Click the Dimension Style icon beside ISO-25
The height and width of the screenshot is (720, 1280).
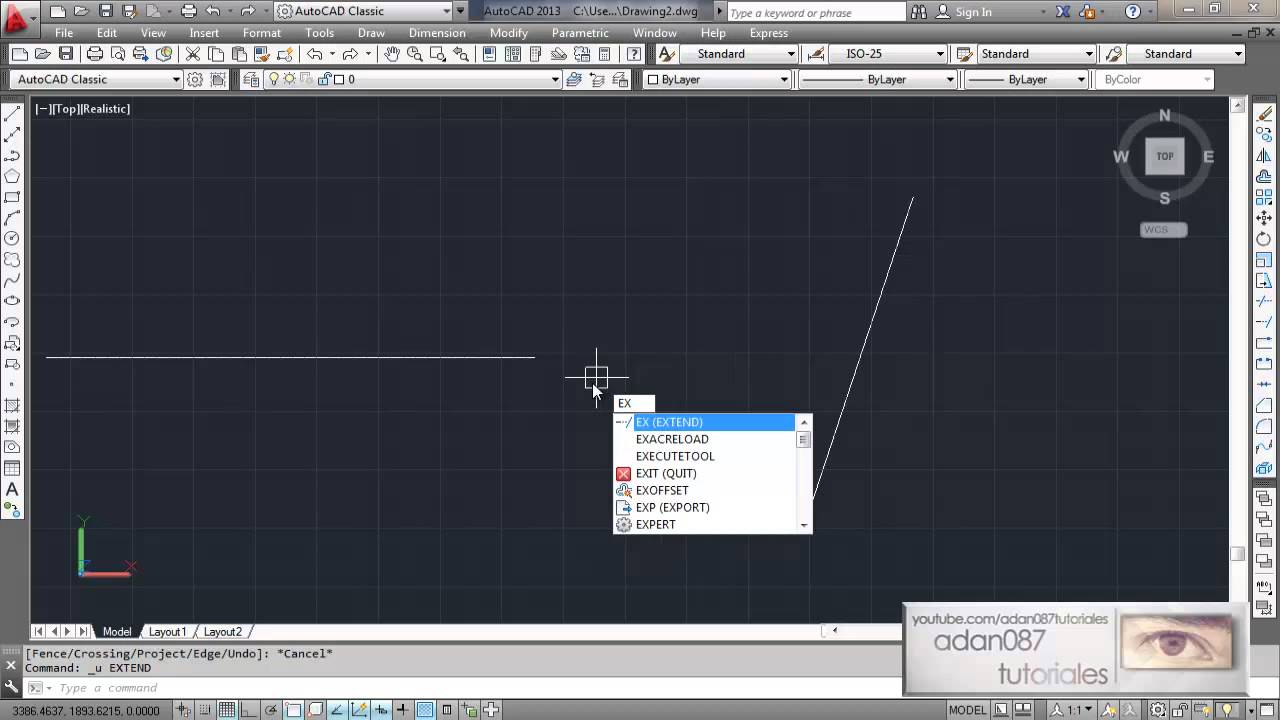pos(815,54)
